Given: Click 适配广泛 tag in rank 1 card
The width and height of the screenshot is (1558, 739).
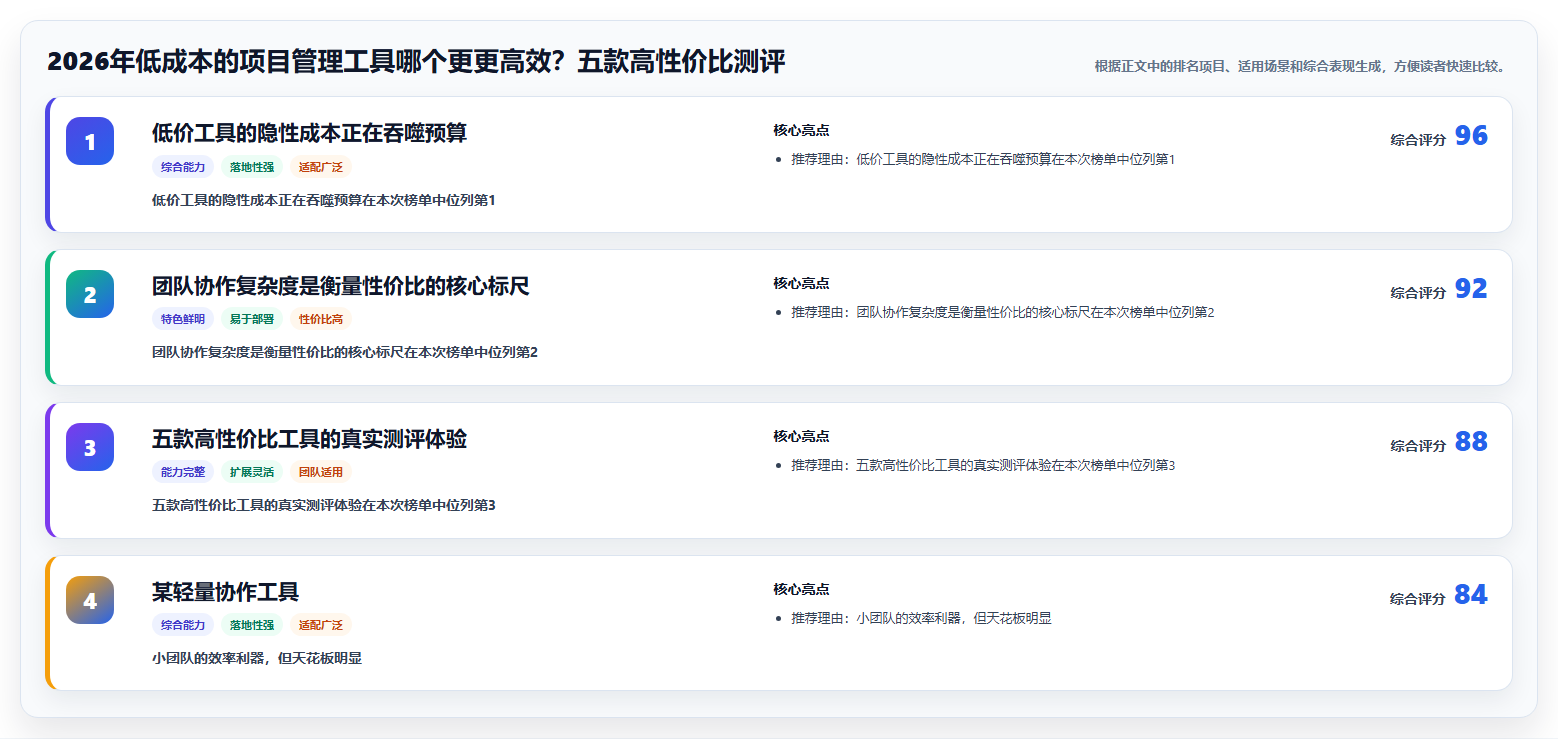Looking at the screenshot, I should [321, 167].
